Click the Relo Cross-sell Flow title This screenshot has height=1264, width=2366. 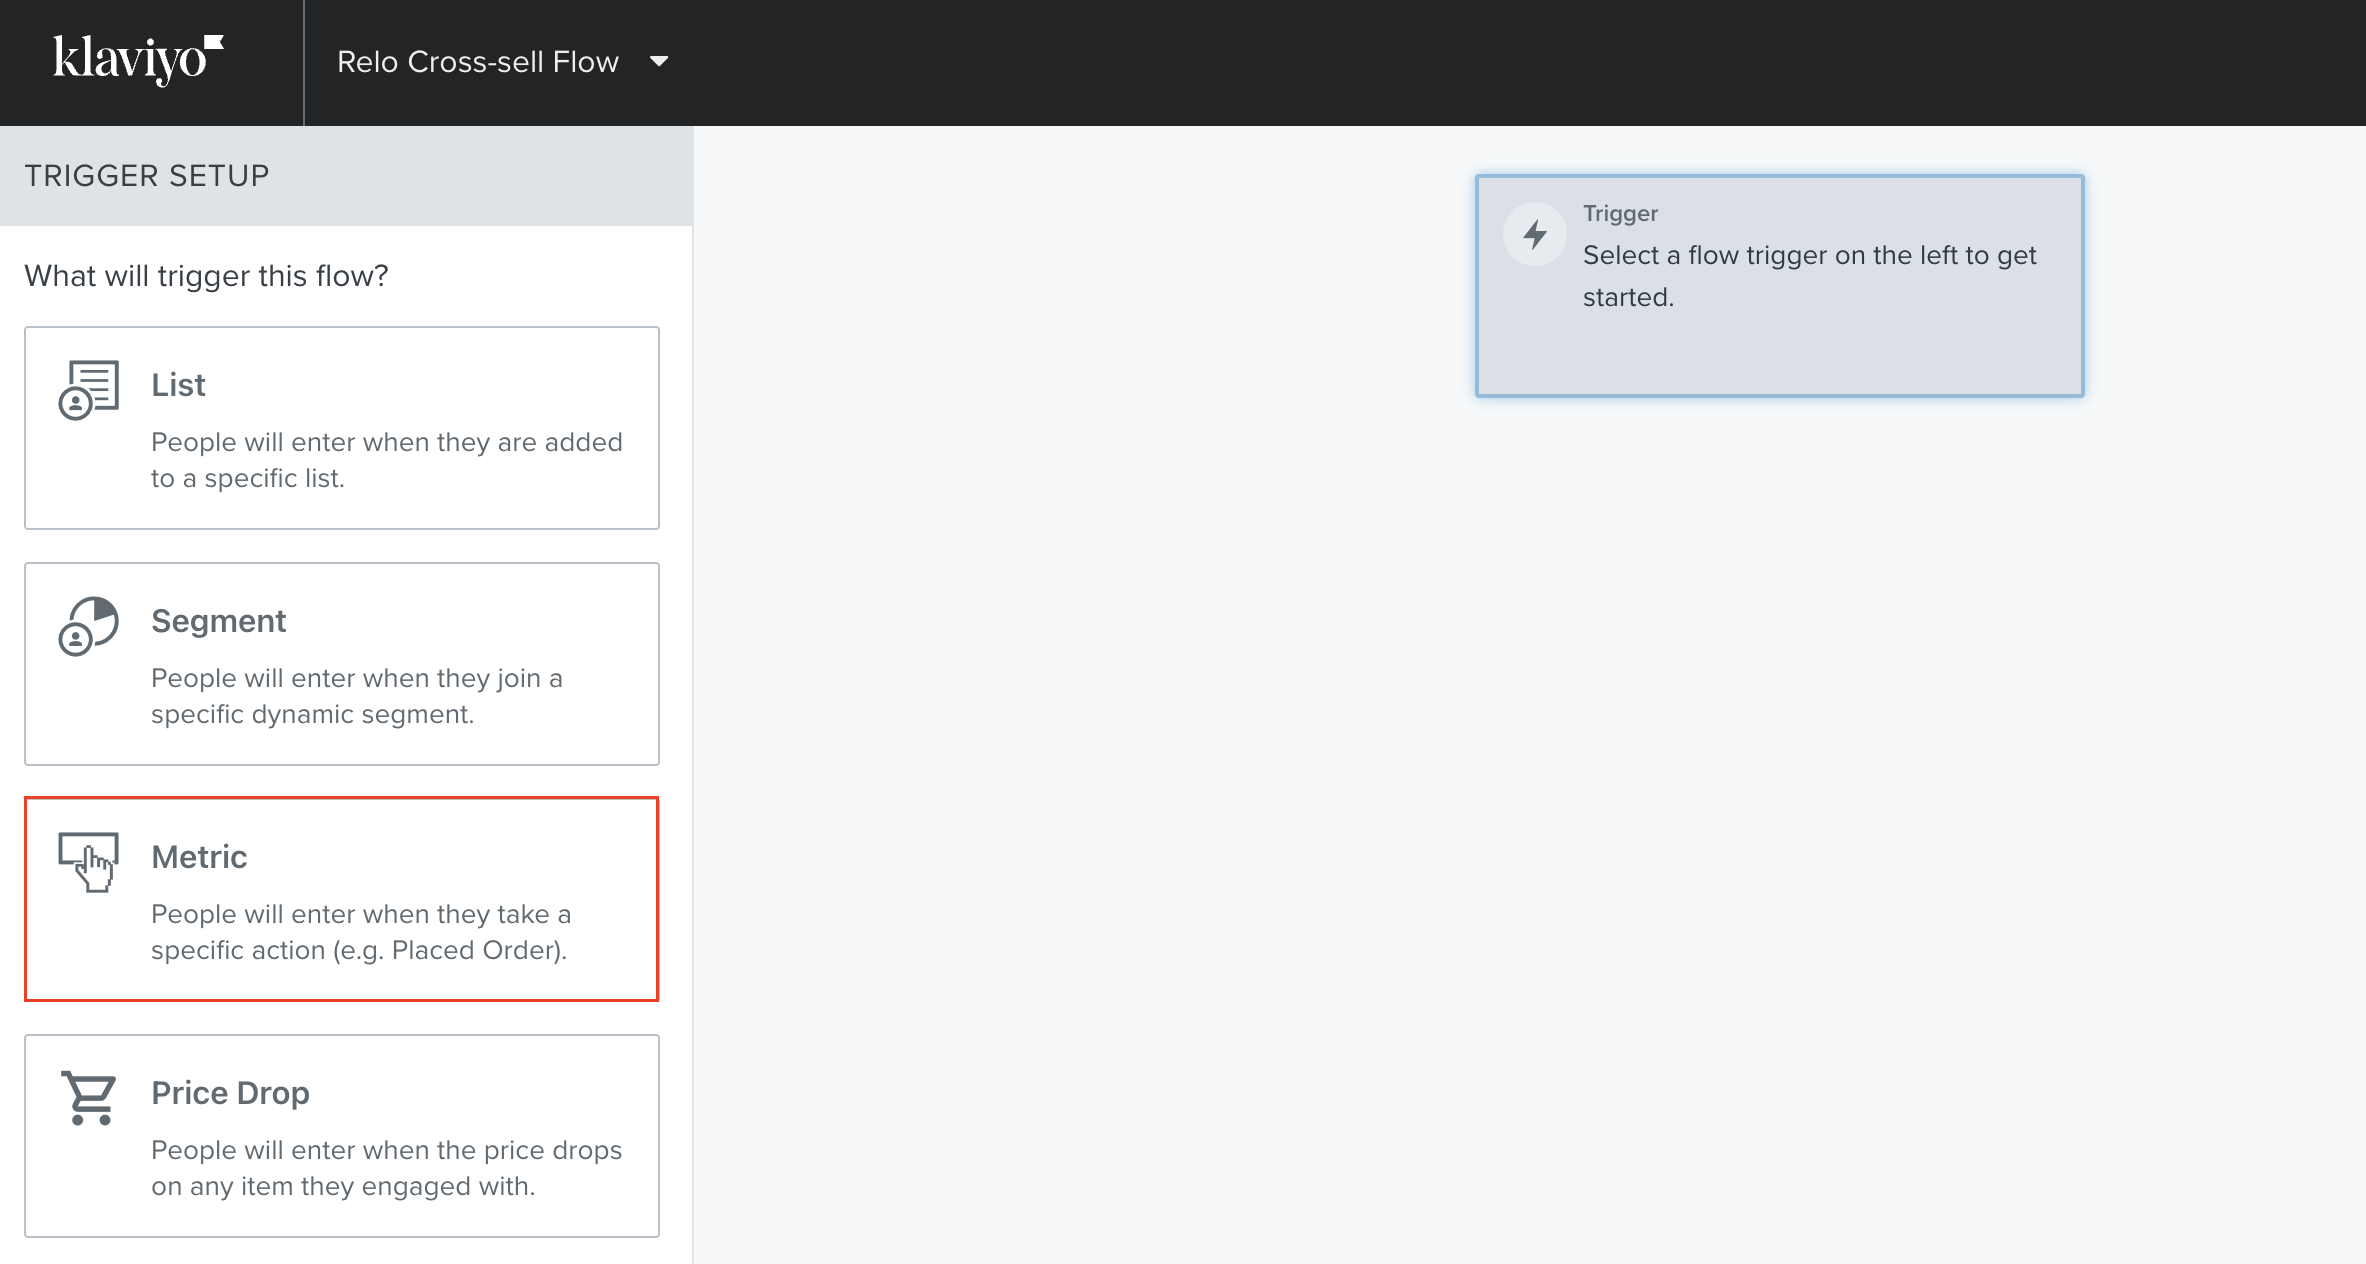point(478,62)
